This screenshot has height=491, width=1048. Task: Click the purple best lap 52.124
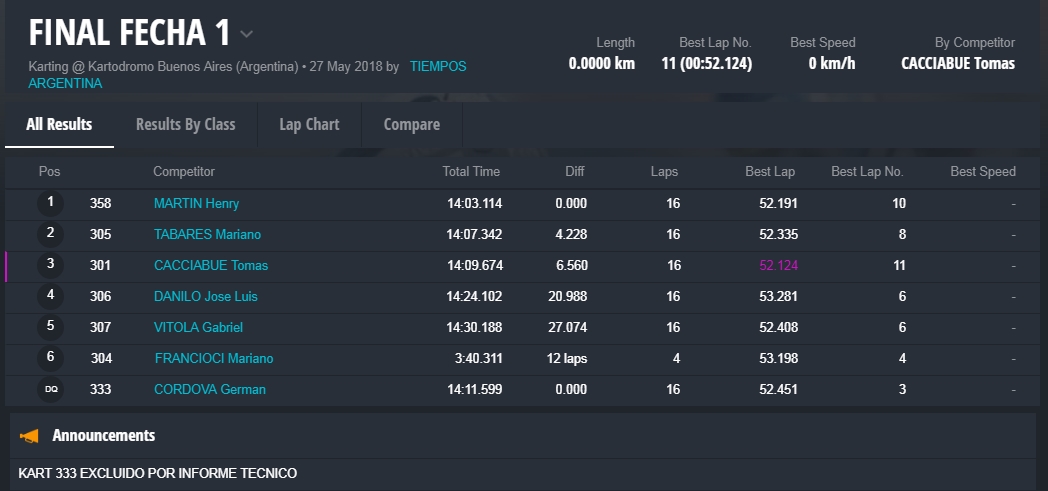click(x=778, y=266)
